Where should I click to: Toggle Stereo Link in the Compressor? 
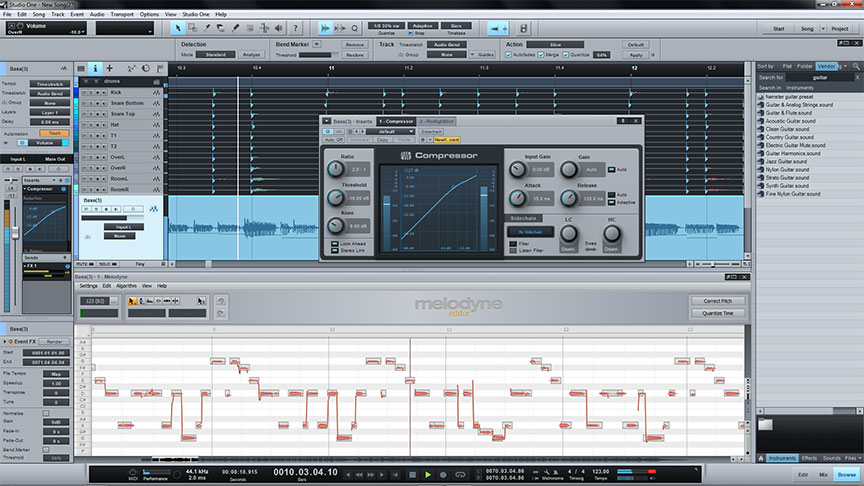click(x=335, y=250)
